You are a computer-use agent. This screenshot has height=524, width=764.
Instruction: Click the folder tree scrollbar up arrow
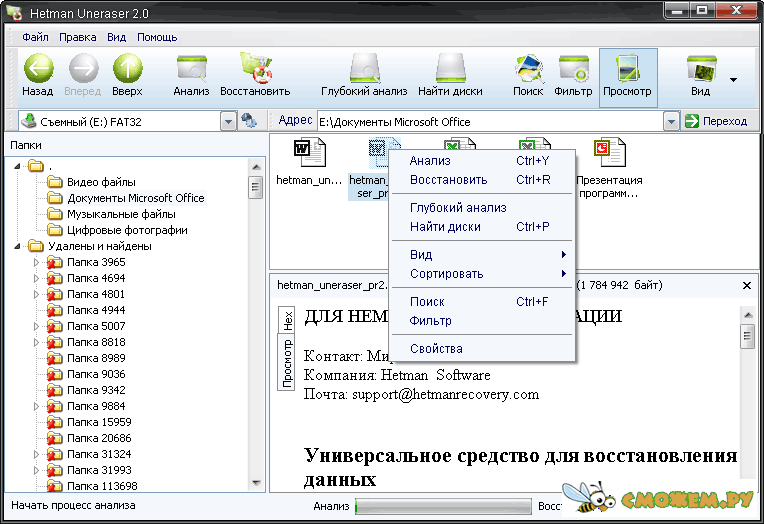(x=256, y=167)
